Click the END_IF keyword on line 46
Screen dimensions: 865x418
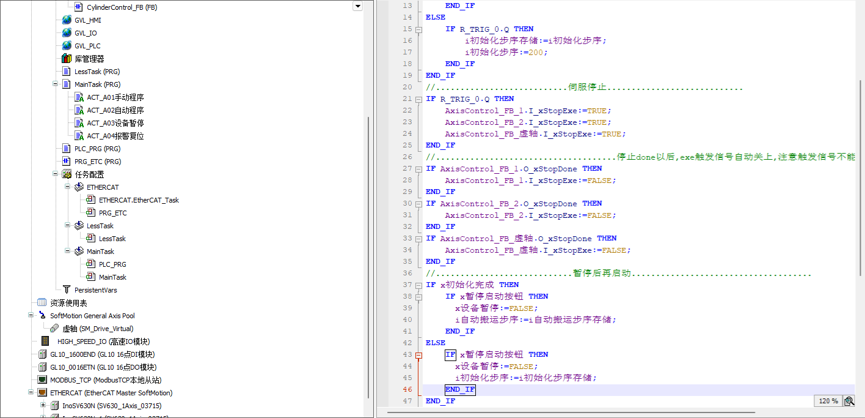[460, 390]
